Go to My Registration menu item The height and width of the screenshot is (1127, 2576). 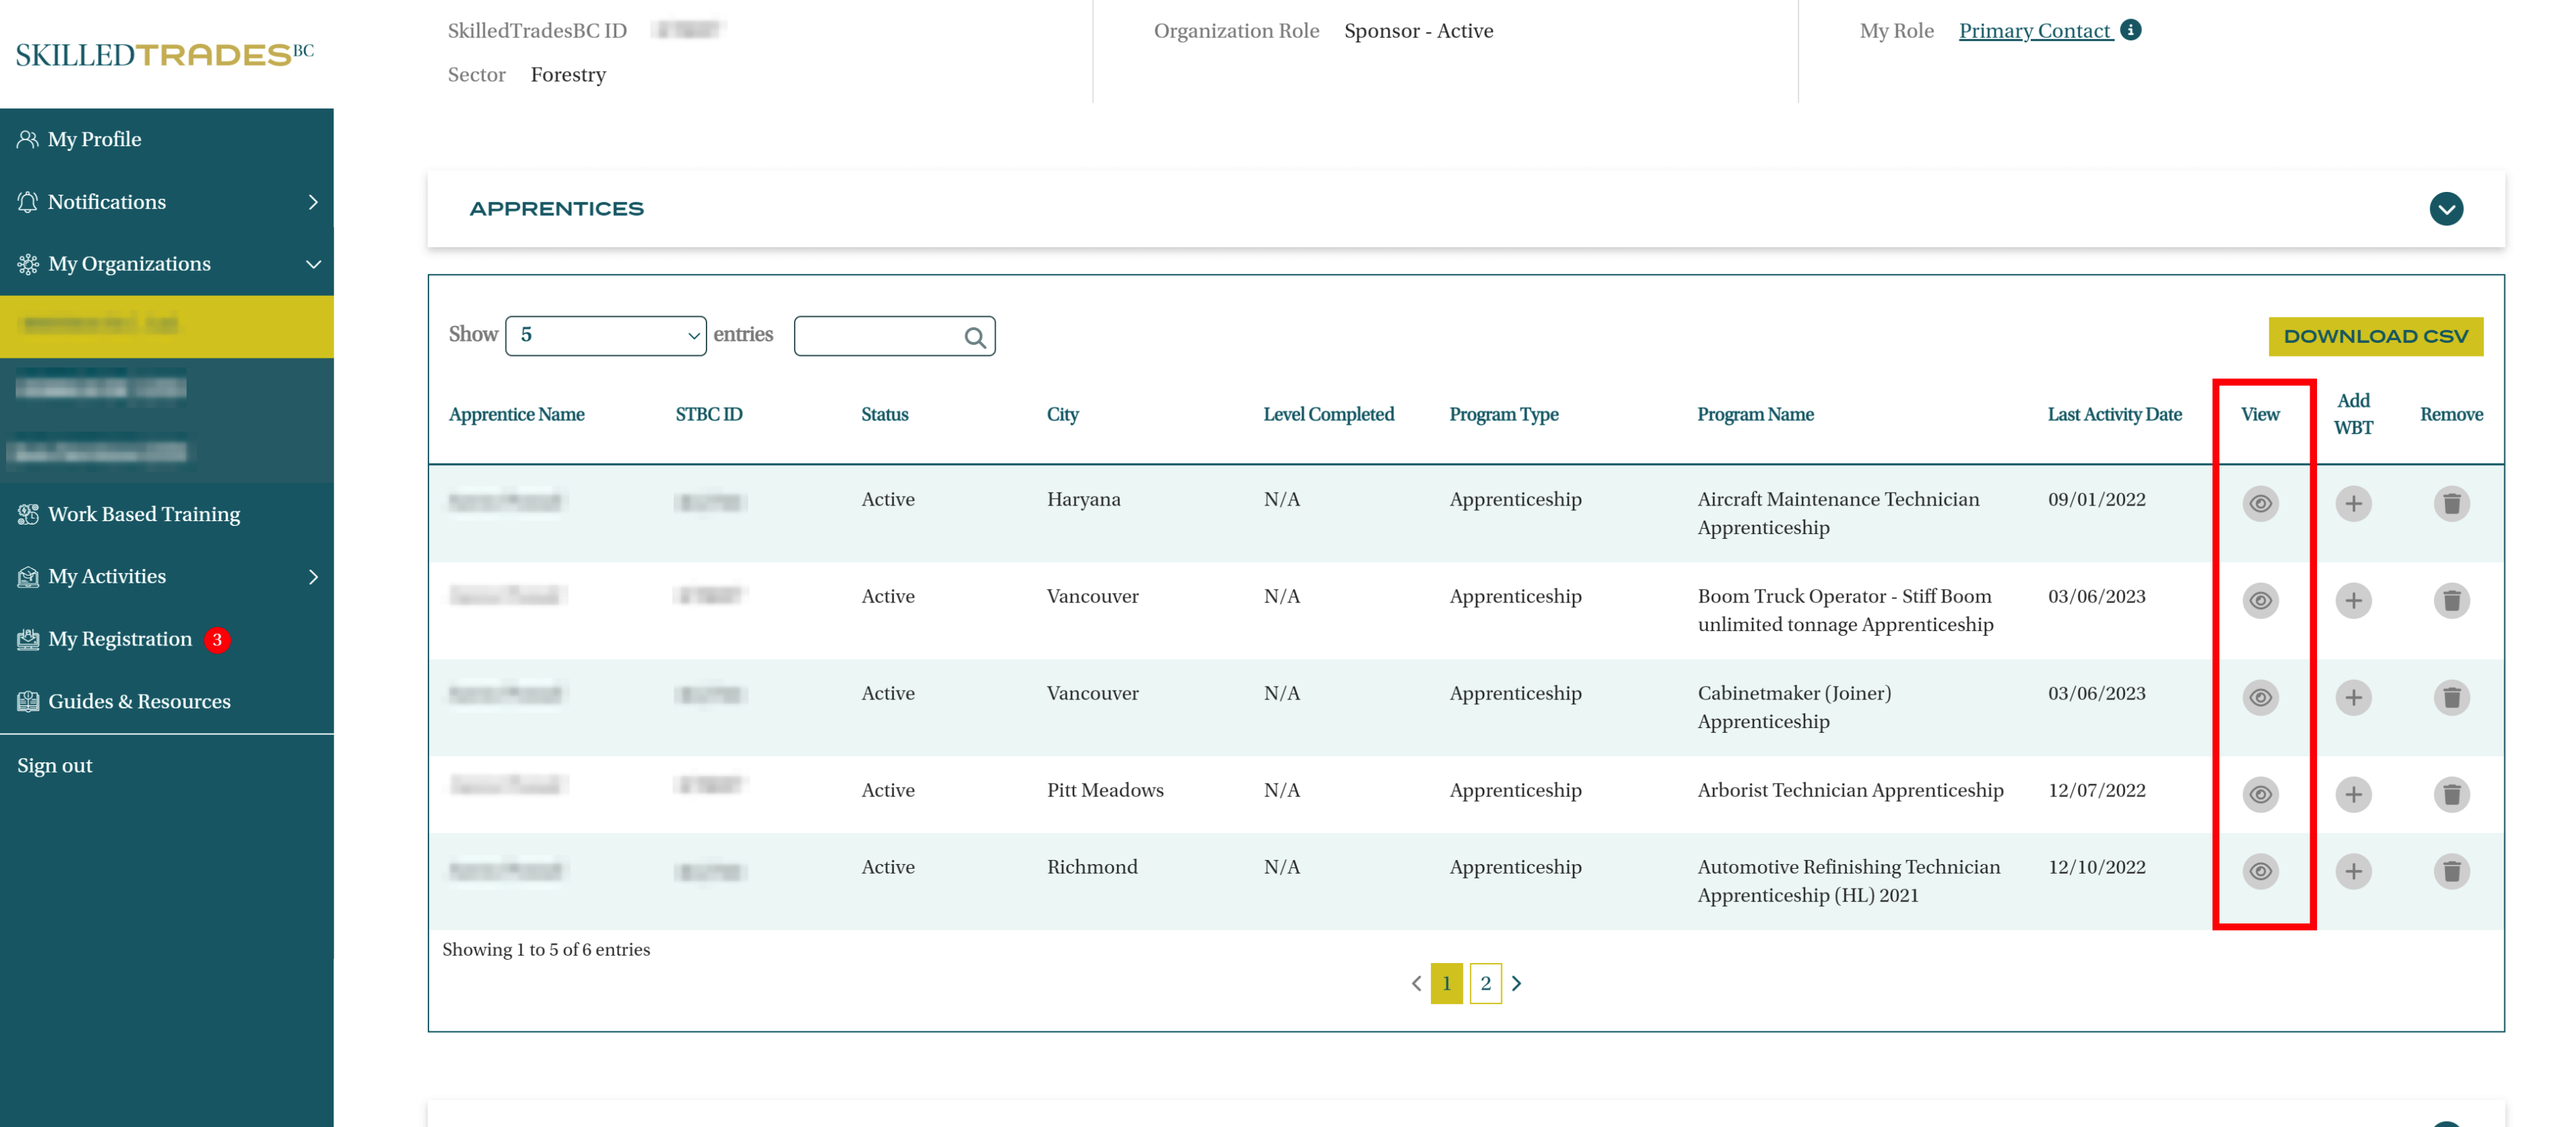tap(120, 639)
